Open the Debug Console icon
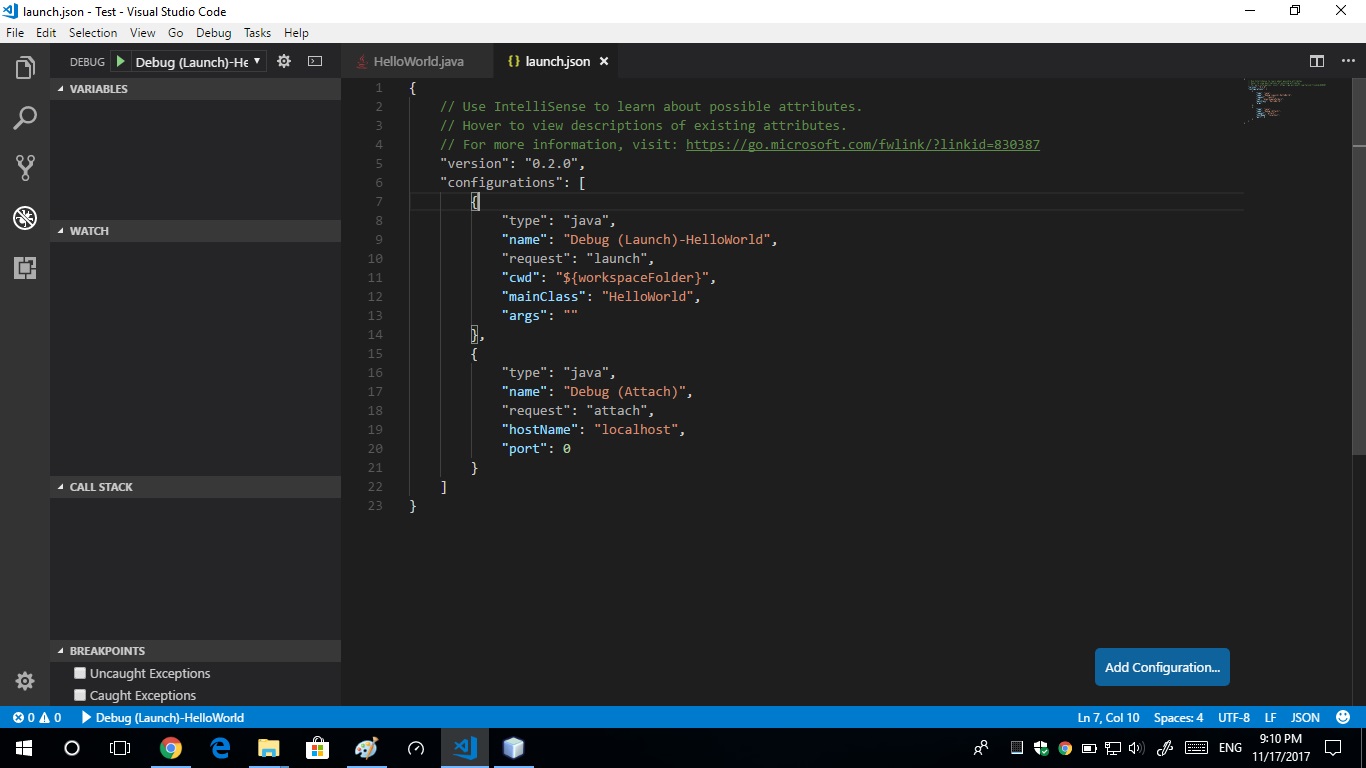The width and height of the screenshot is (1366, 768). click(x=315, y=61)
